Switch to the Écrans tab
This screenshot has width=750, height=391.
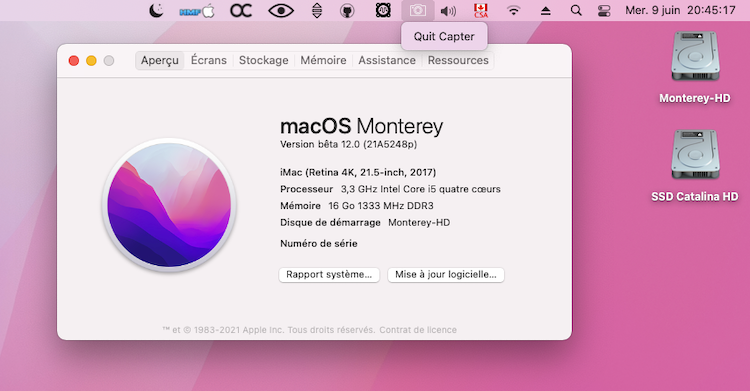click(x=209, y=60)
